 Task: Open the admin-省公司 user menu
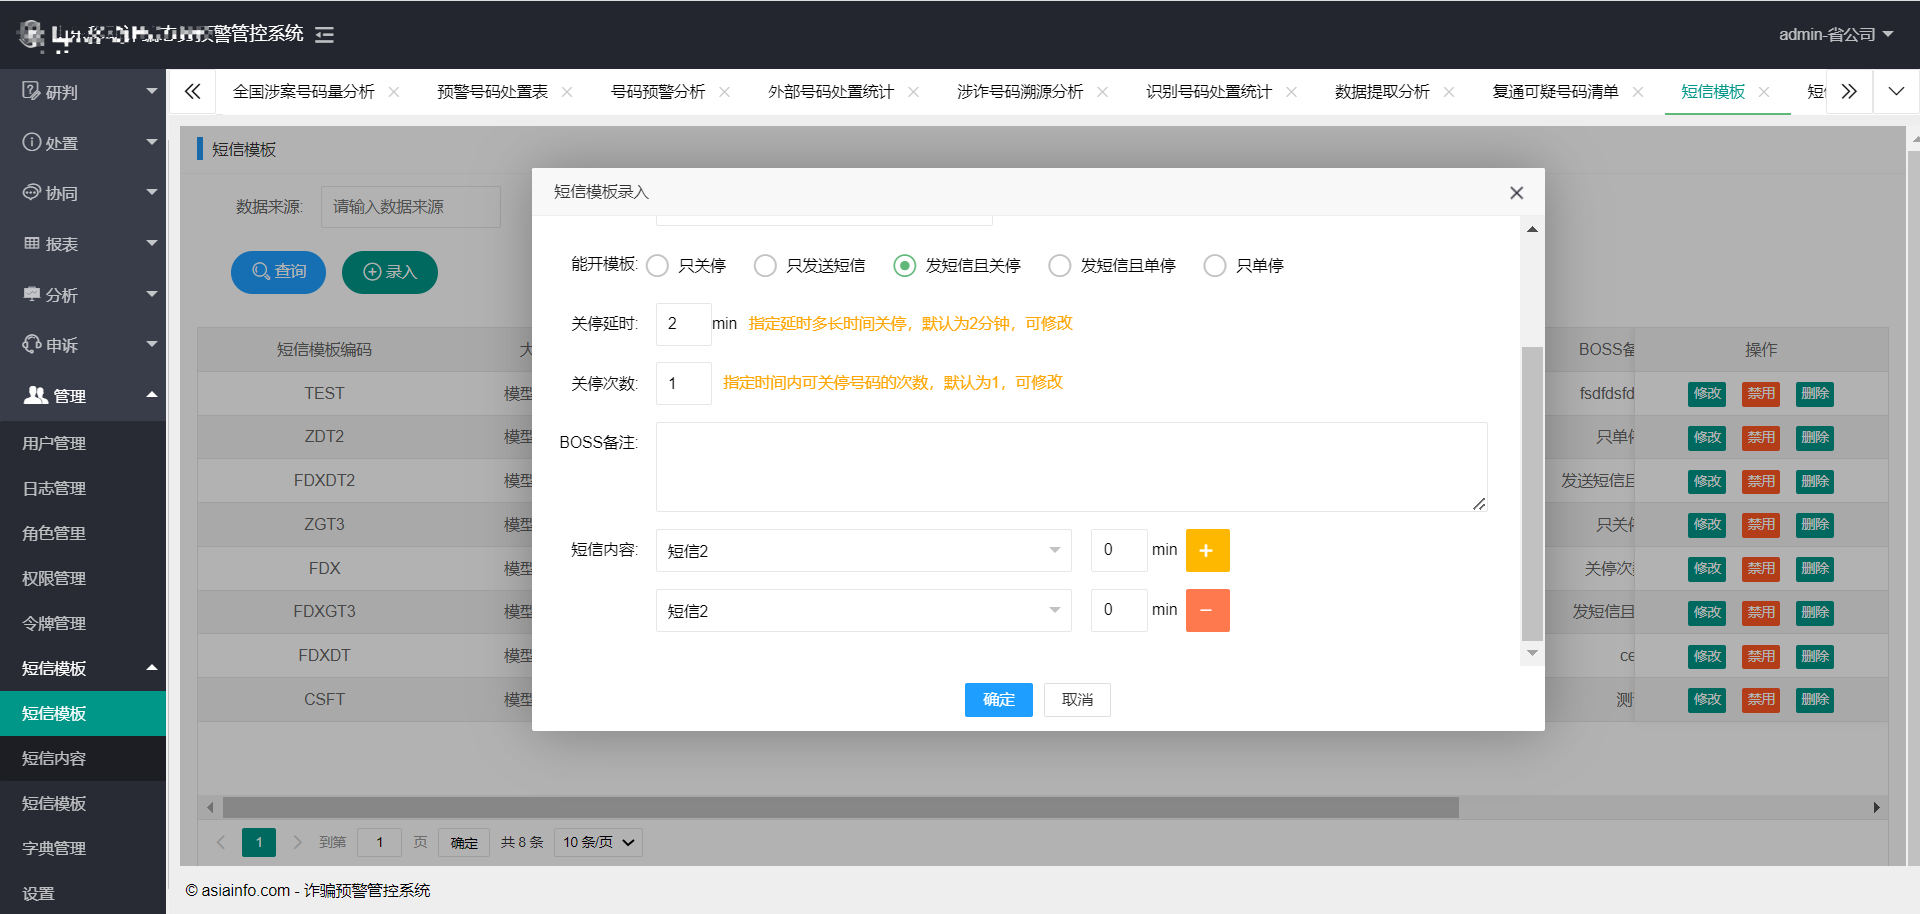tap(1835, 35)
